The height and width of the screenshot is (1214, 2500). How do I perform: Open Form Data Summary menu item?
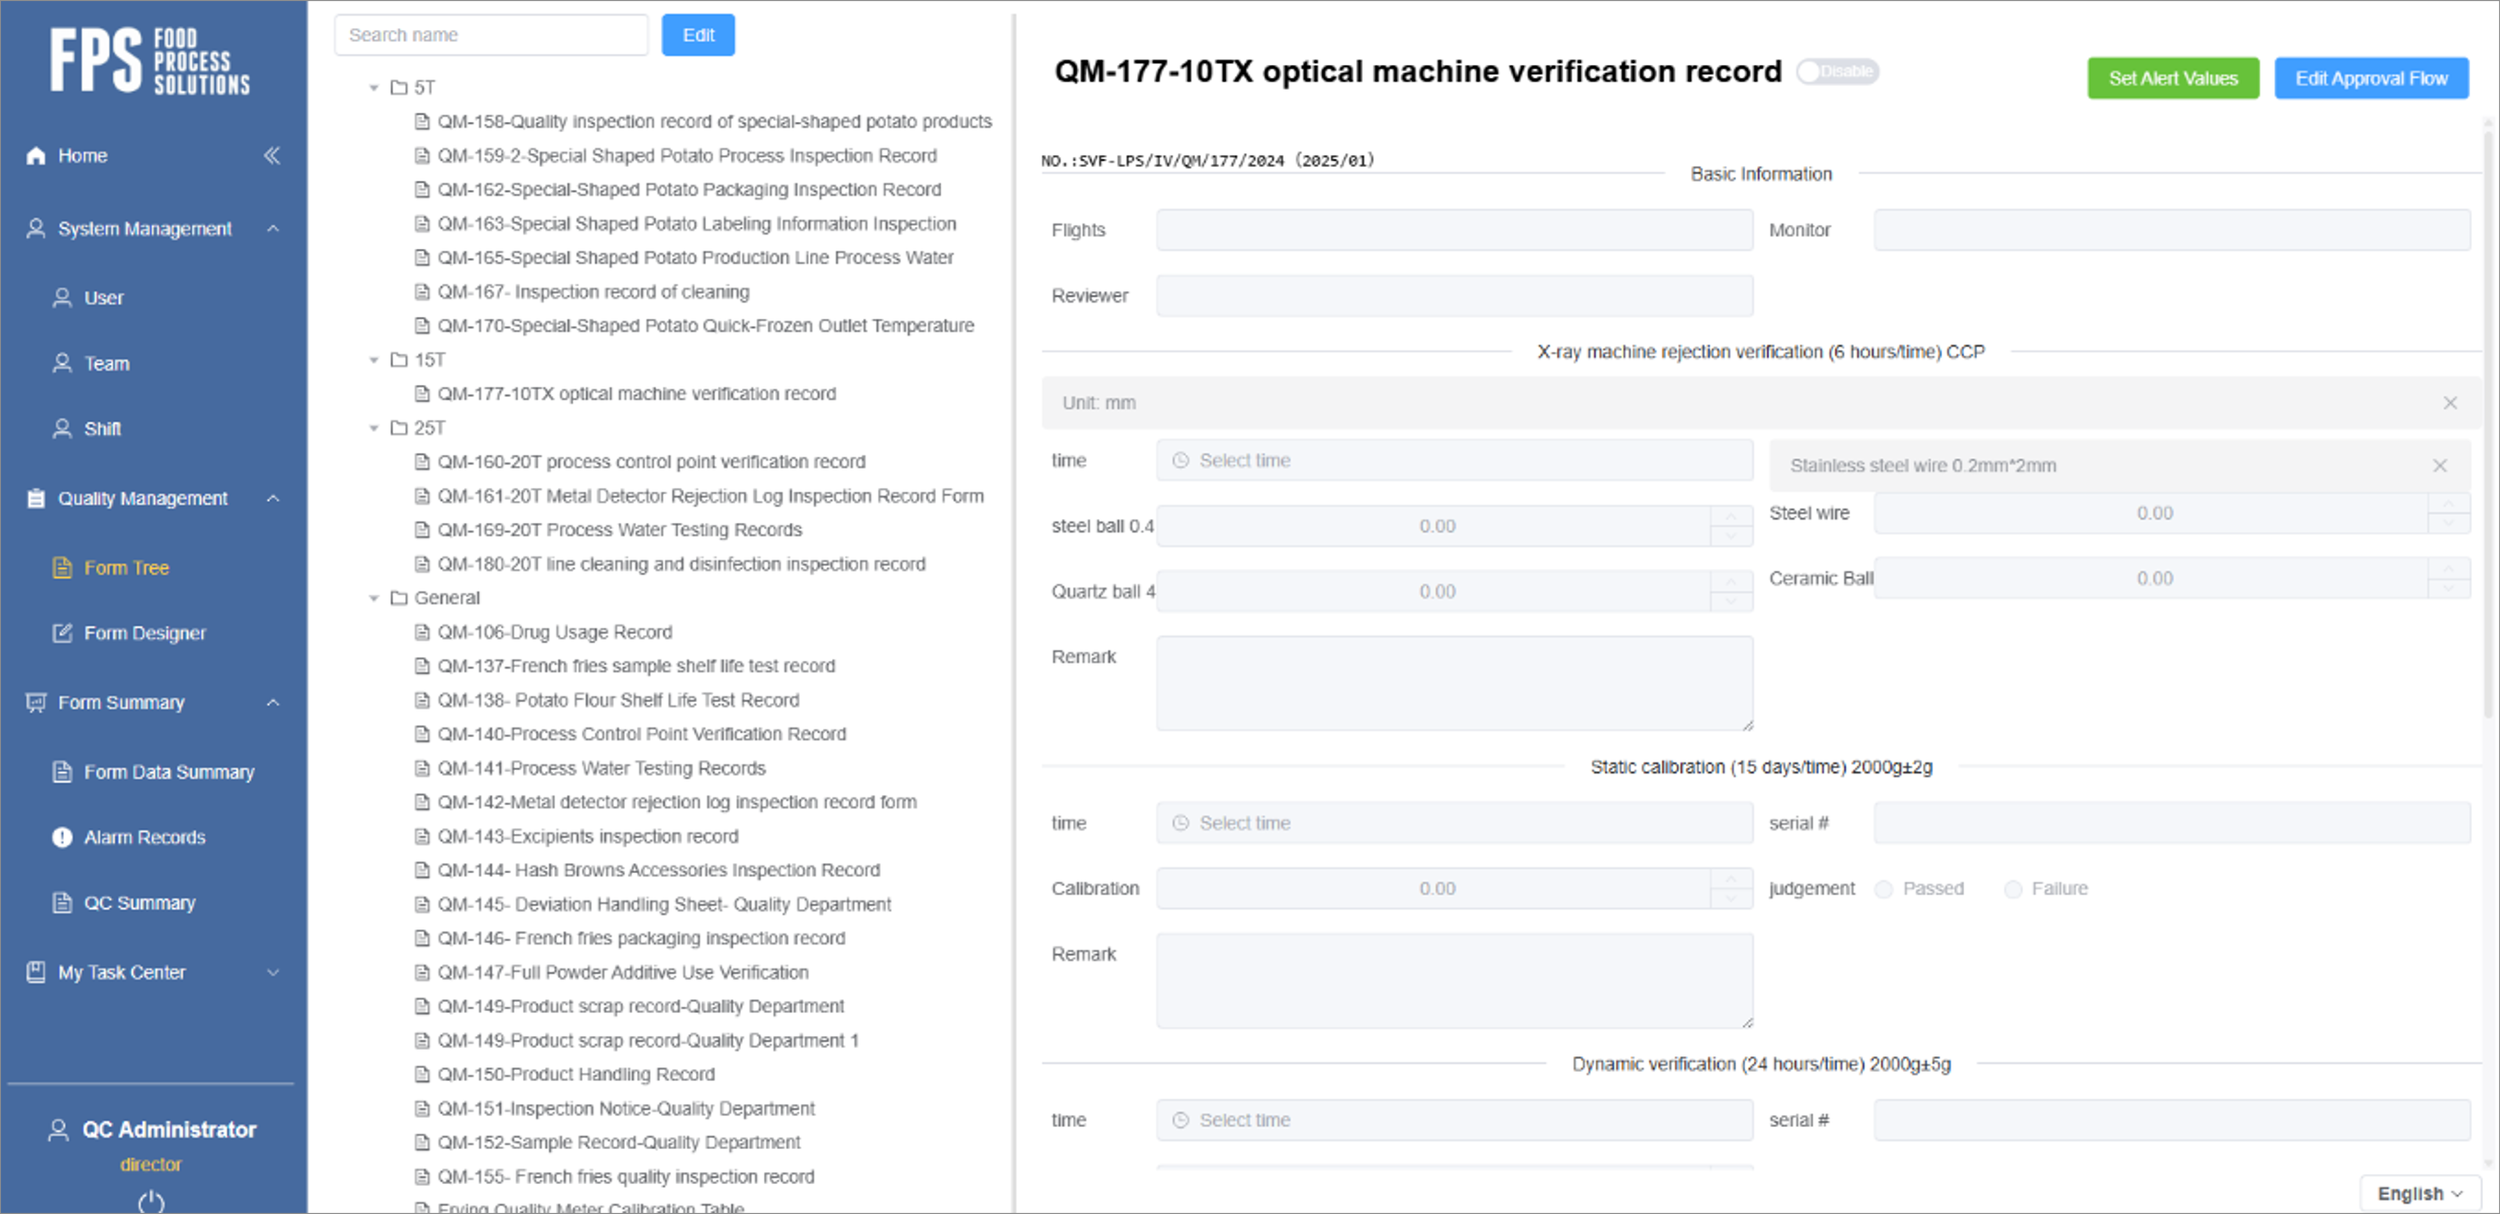pos(168,772)
